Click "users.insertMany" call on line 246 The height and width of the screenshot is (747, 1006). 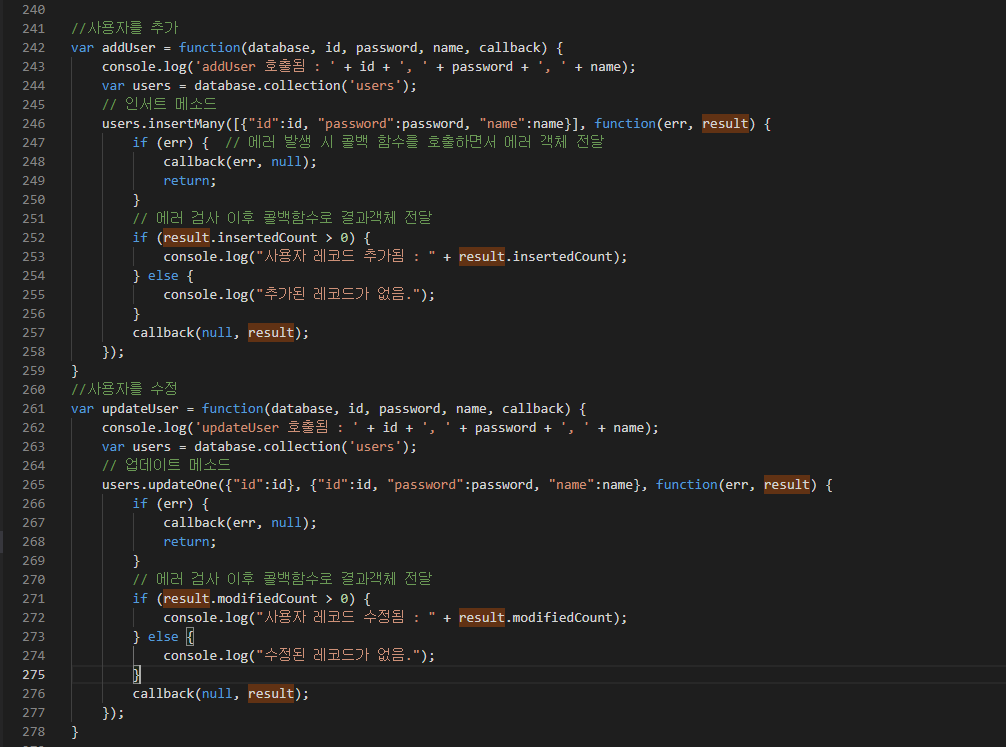(x=163, y=123)
